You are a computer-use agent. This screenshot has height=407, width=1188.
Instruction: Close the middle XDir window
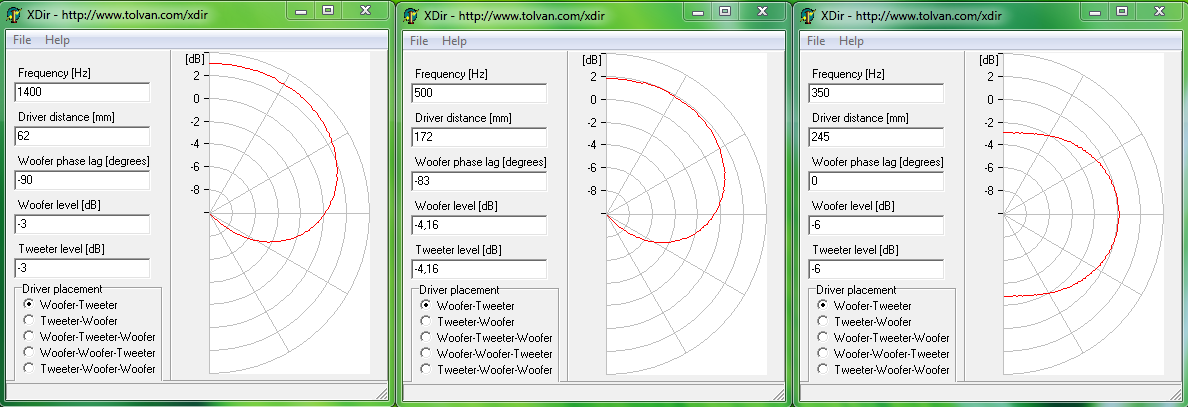[x=762, y=11]
